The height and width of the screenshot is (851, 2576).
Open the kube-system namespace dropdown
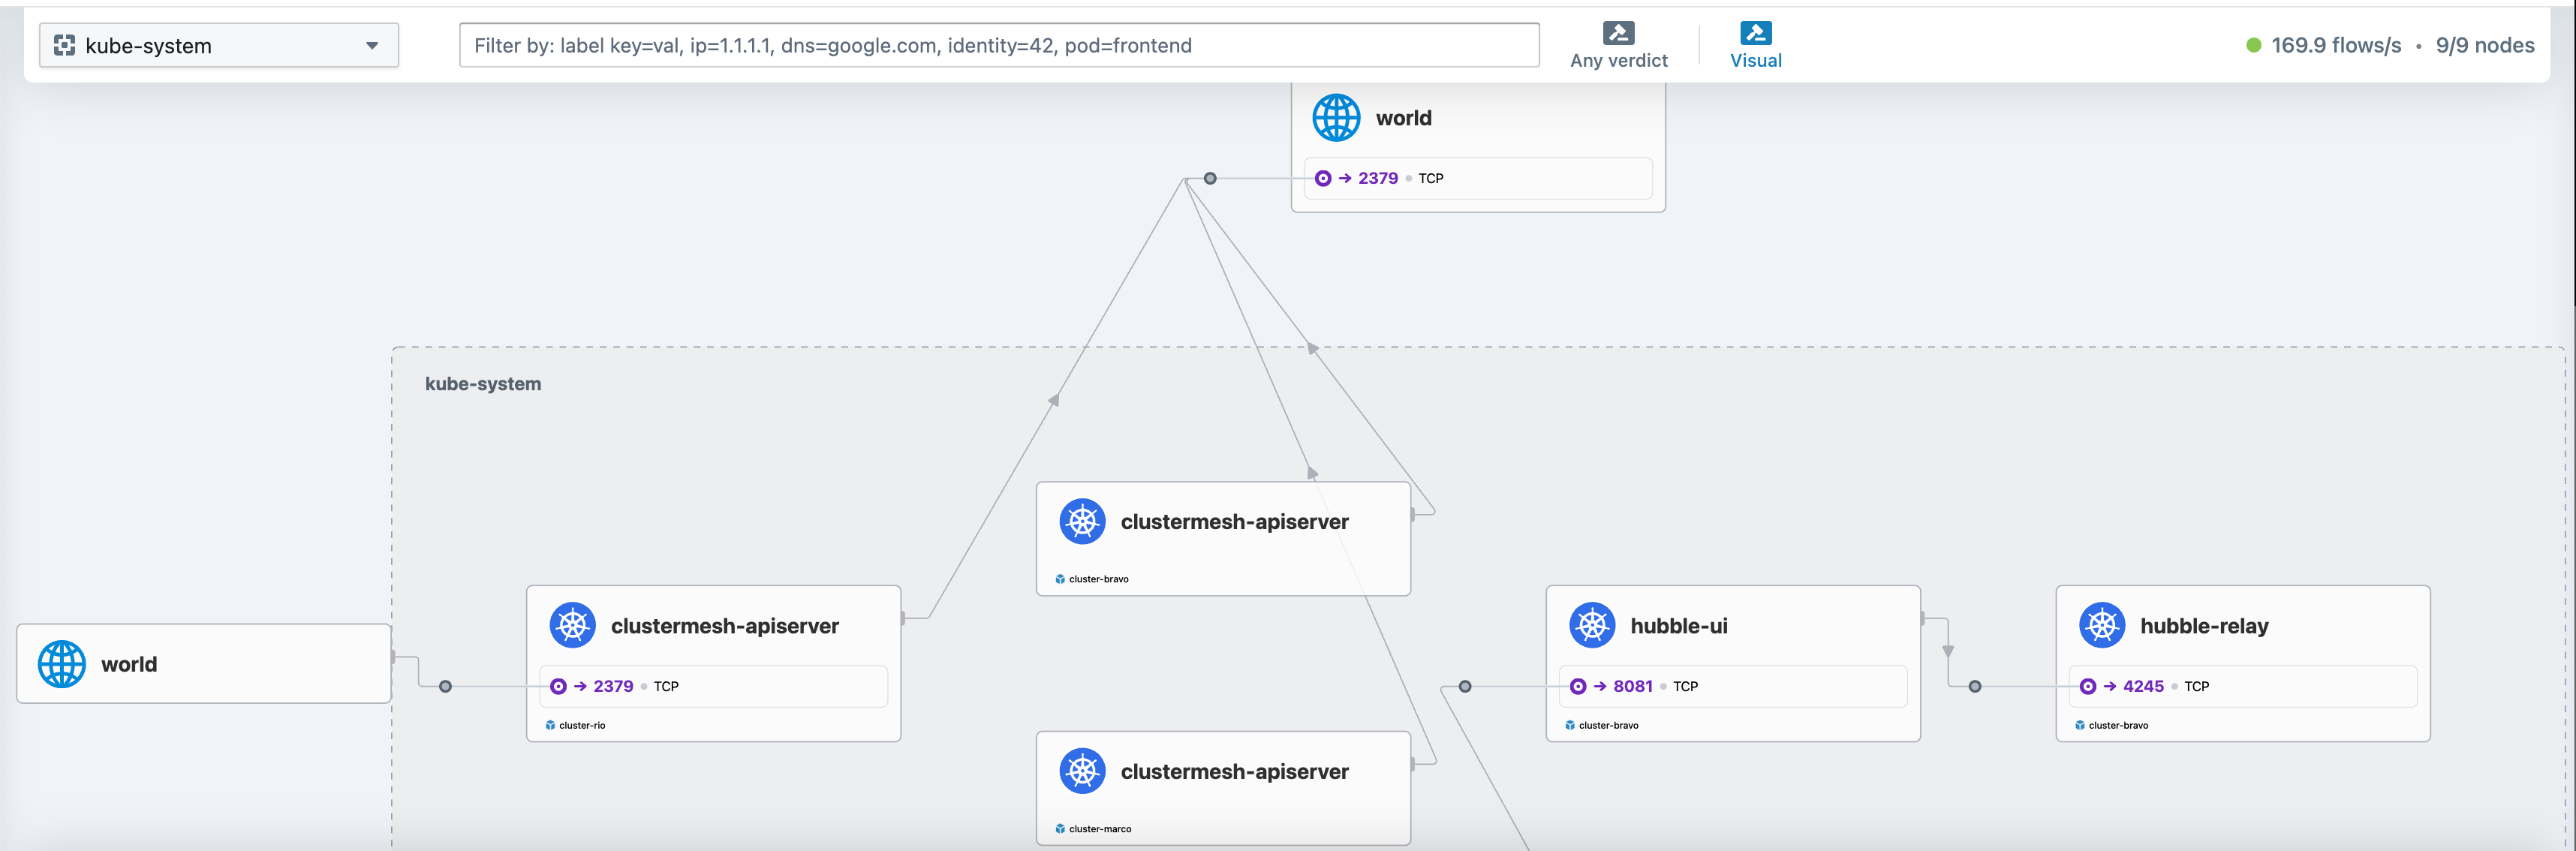point(218,45)
